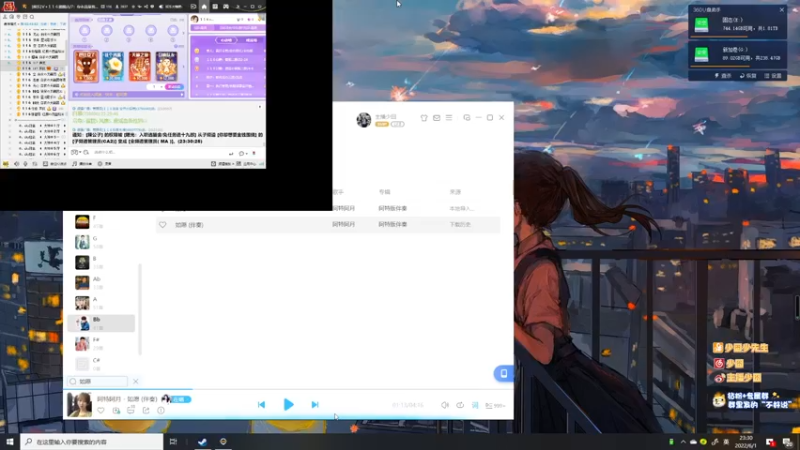Select the playlist named C#
Viewport: 800px width, 450px height.
[x=101, y=364]
